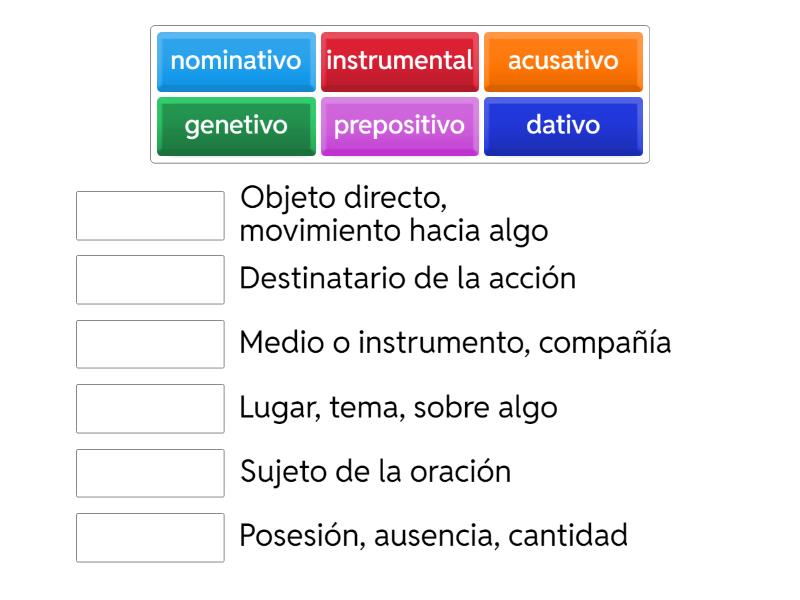Click the orange 'acusativo' tile
This screenshot has width=800, height=600.
[563, 61]
